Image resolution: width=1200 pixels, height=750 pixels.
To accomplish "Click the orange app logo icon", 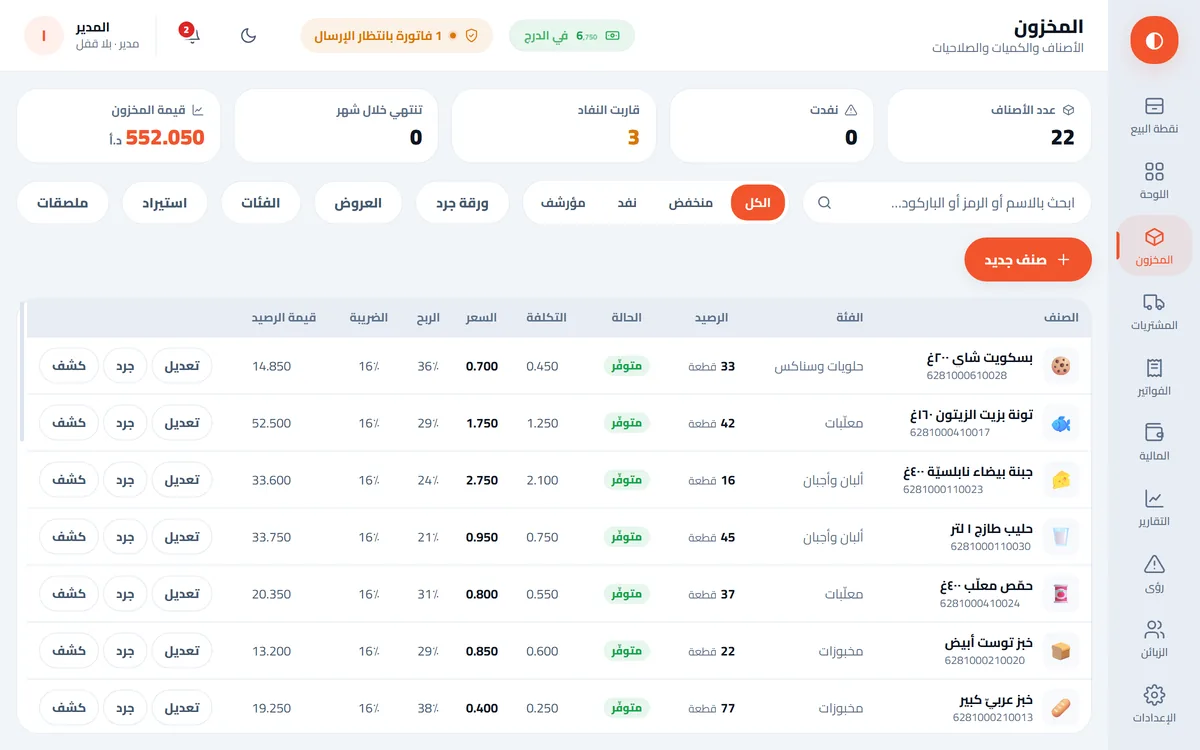I will tap(1154, 40).
